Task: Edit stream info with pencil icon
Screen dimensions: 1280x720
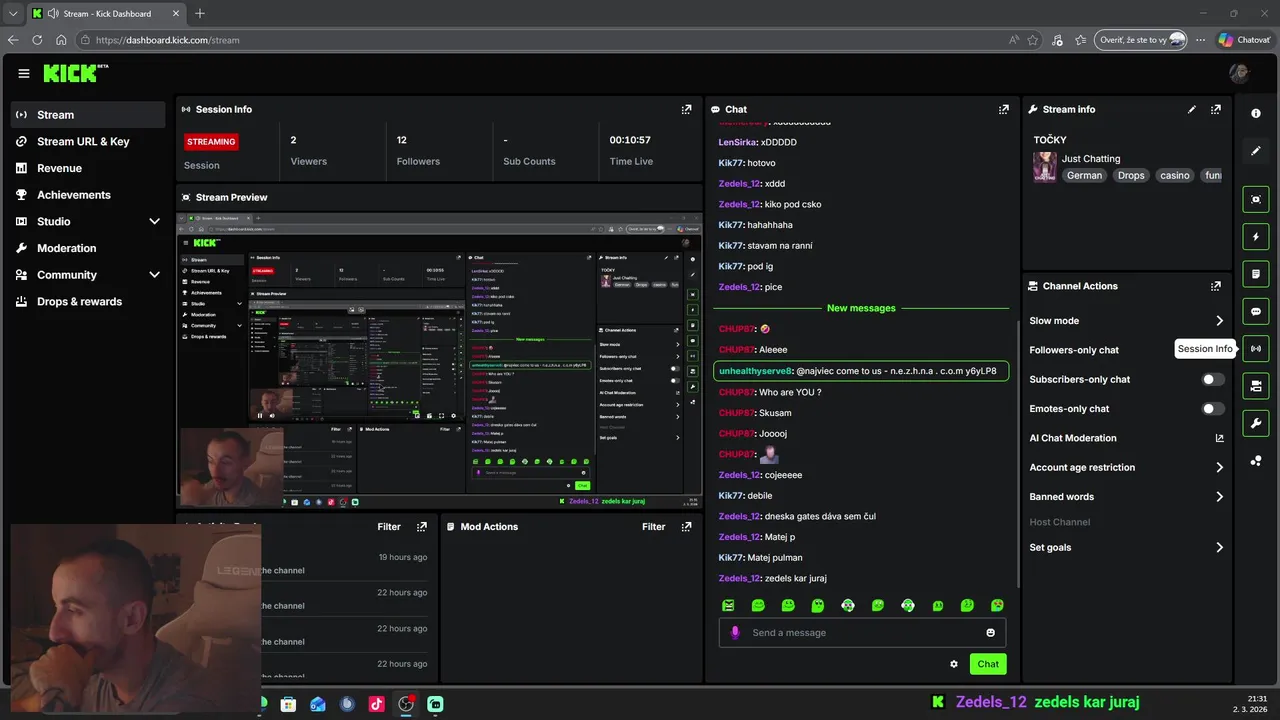Action: (x=1191, y=110)
